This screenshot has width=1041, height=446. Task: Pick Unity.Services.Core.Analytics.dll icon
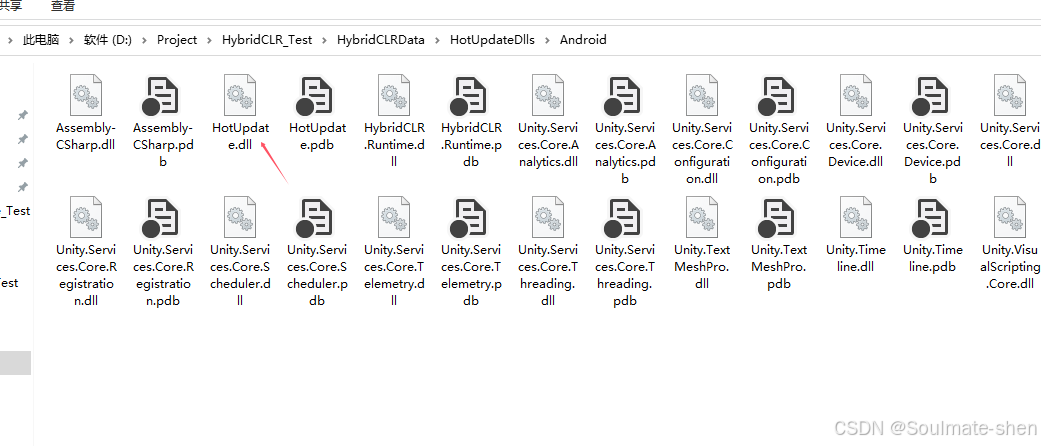[x=548, y=95]
